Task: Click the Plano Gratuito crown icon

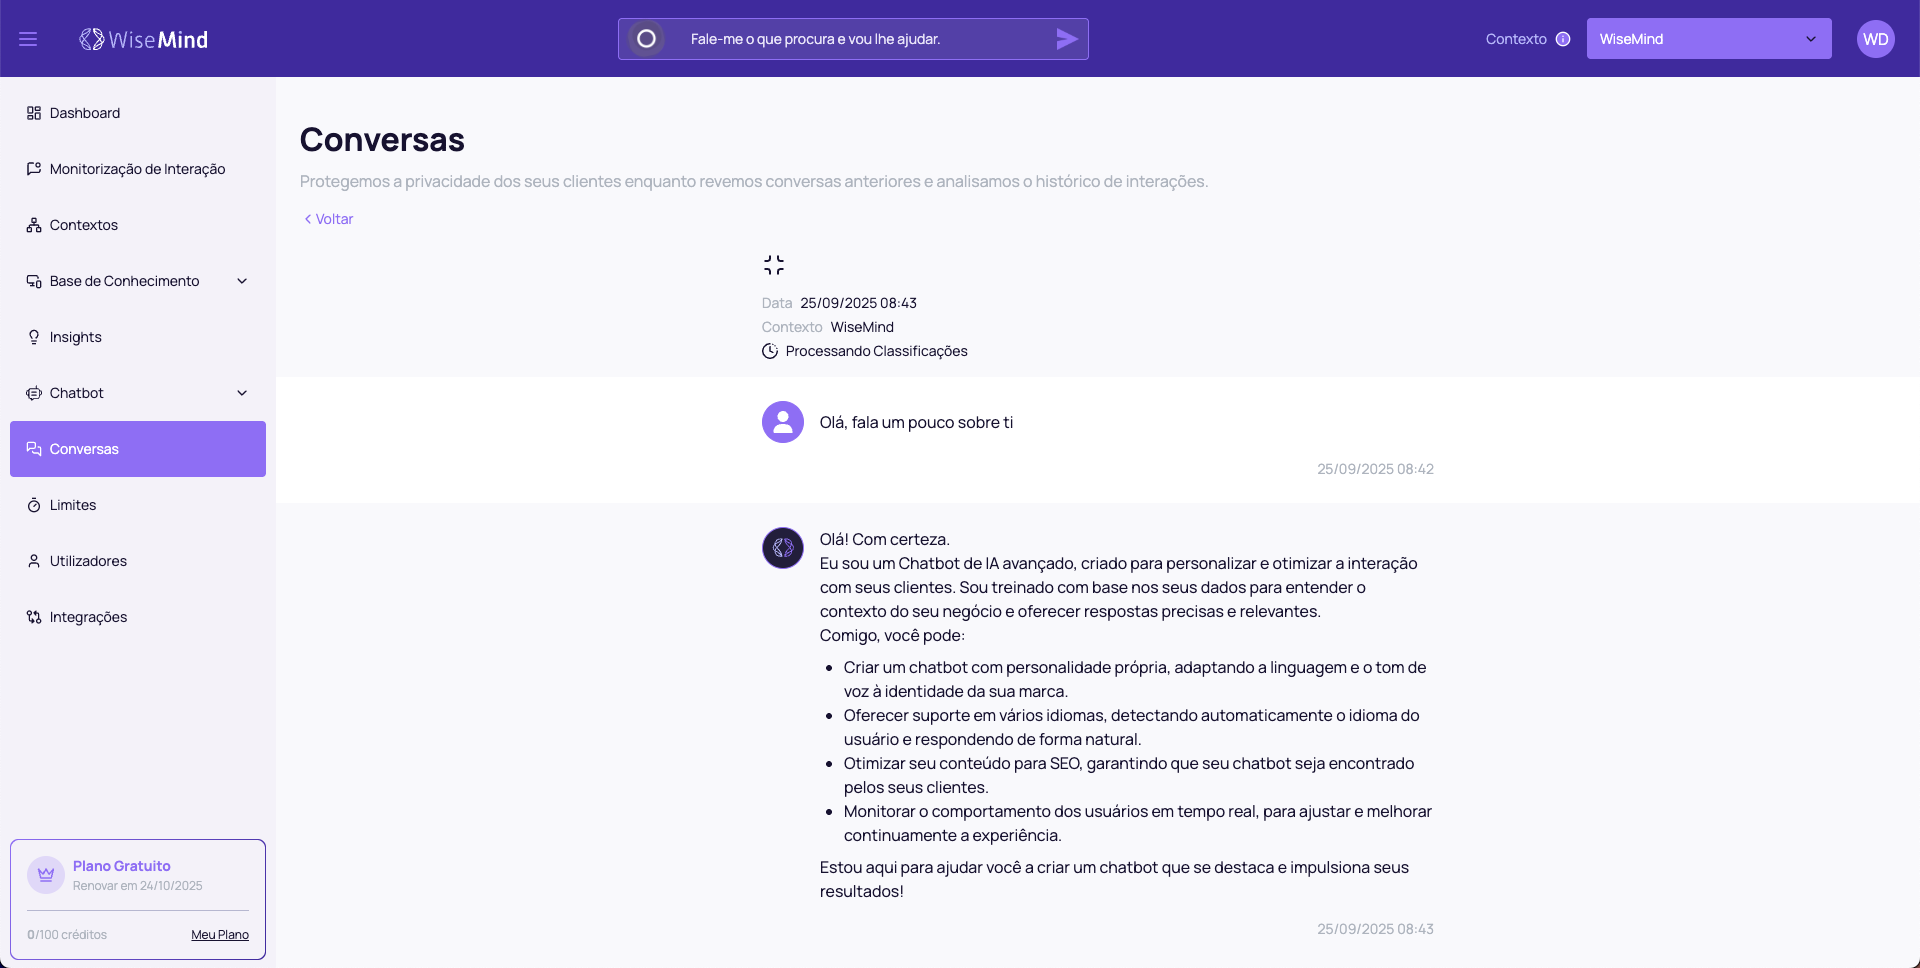Action: [x=45, y=875]
